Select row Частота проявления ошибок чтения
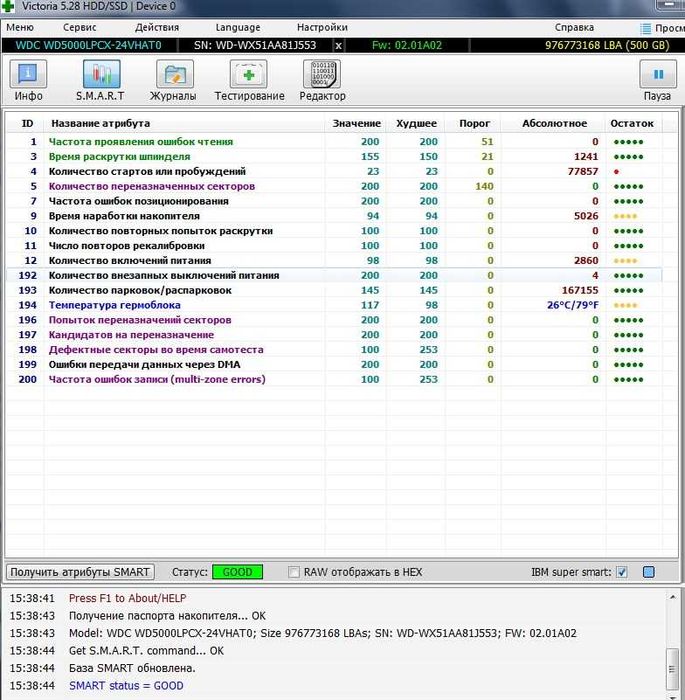 pyautogui.click(x=334, y=142)
